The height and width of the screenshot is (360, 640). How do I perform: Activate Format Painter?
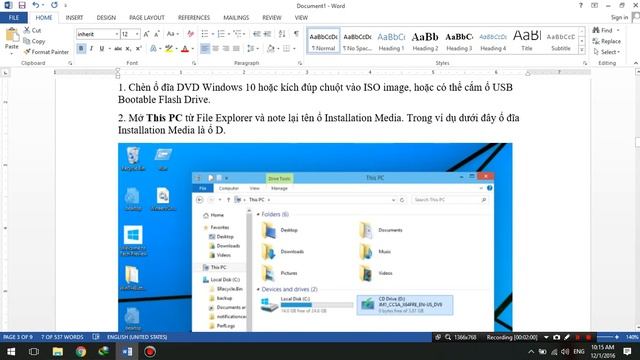point(47,52)
